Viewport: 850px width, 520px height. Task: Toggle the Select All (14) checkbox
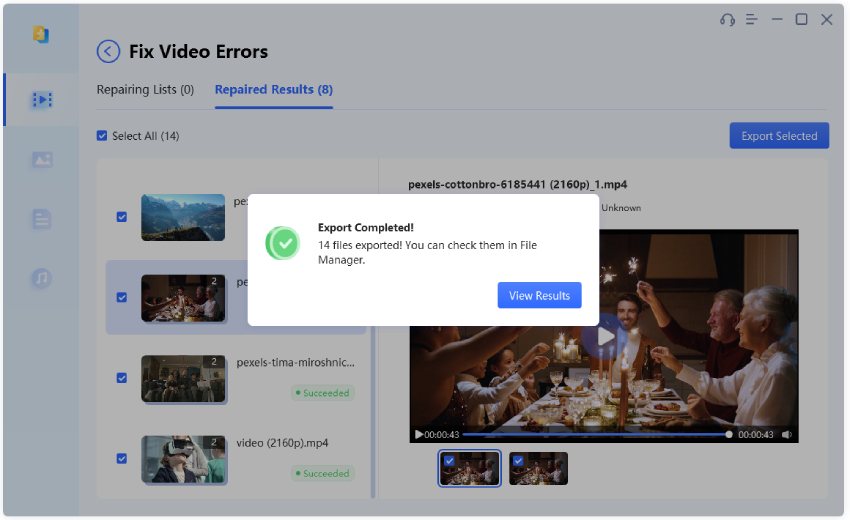pos(102,136)
